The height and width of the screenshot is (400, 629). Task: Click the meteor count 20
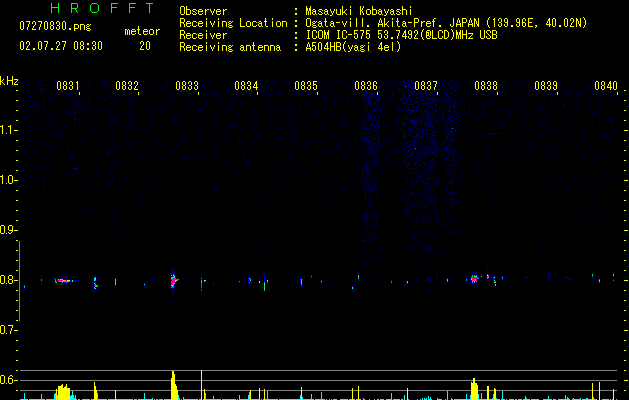145,46
